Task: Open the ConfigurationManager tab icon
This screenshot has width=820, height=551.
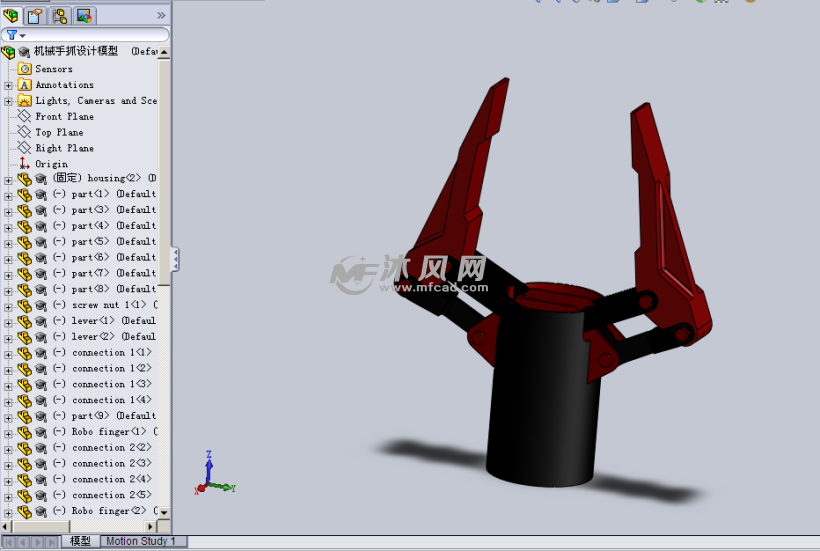Action: 59,15
